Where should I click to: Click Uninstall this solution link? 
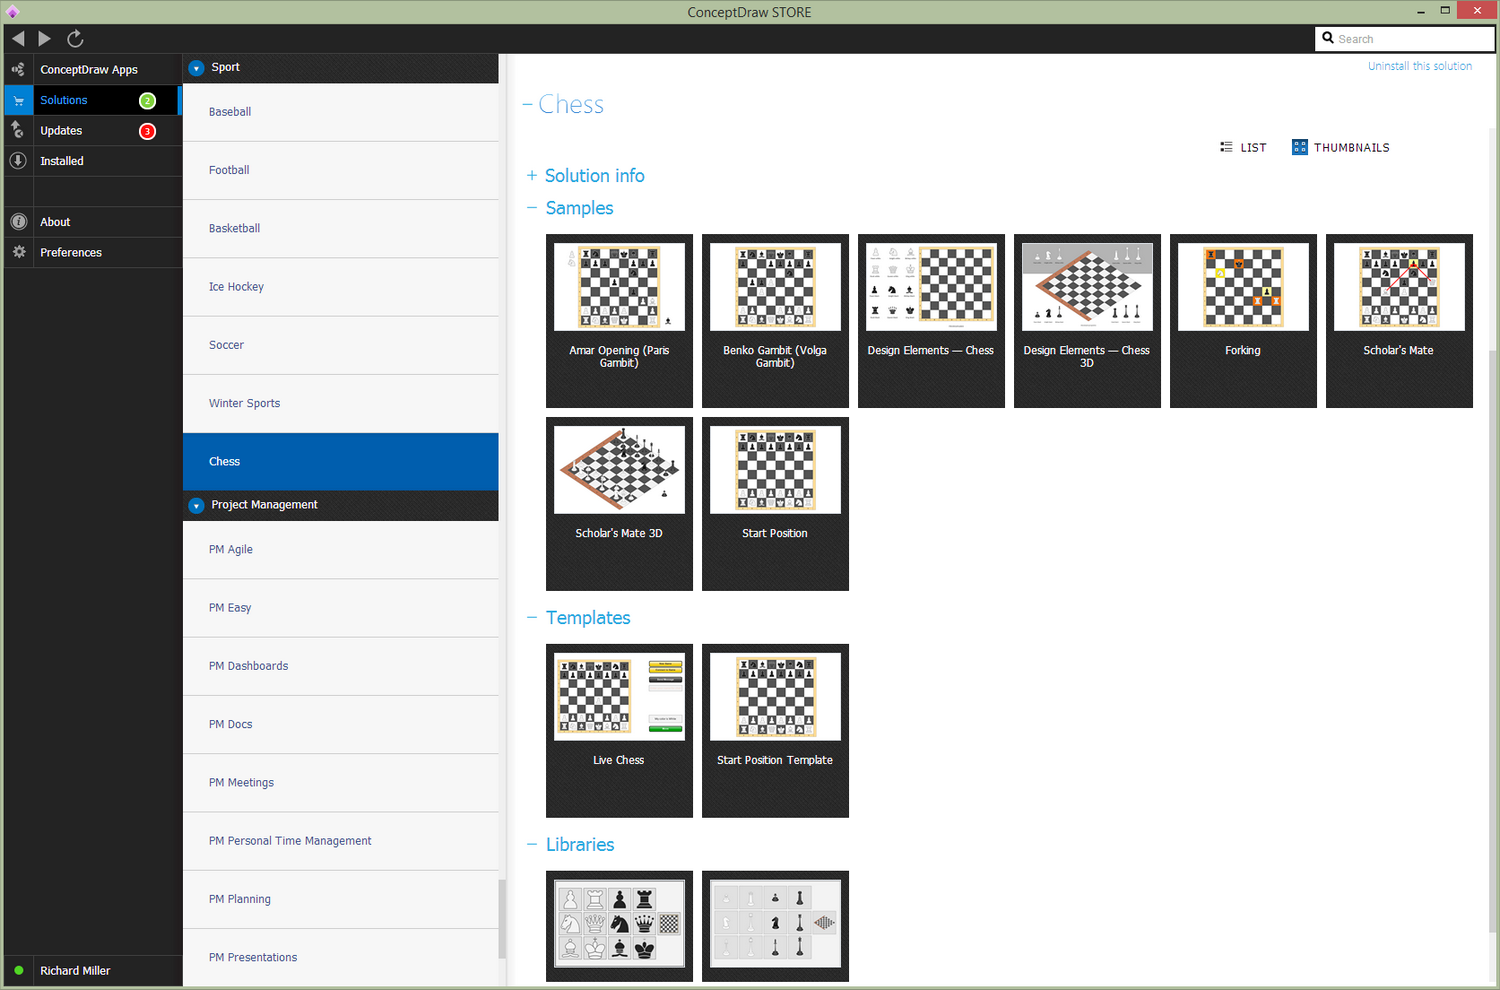[x=1420, y=66]
